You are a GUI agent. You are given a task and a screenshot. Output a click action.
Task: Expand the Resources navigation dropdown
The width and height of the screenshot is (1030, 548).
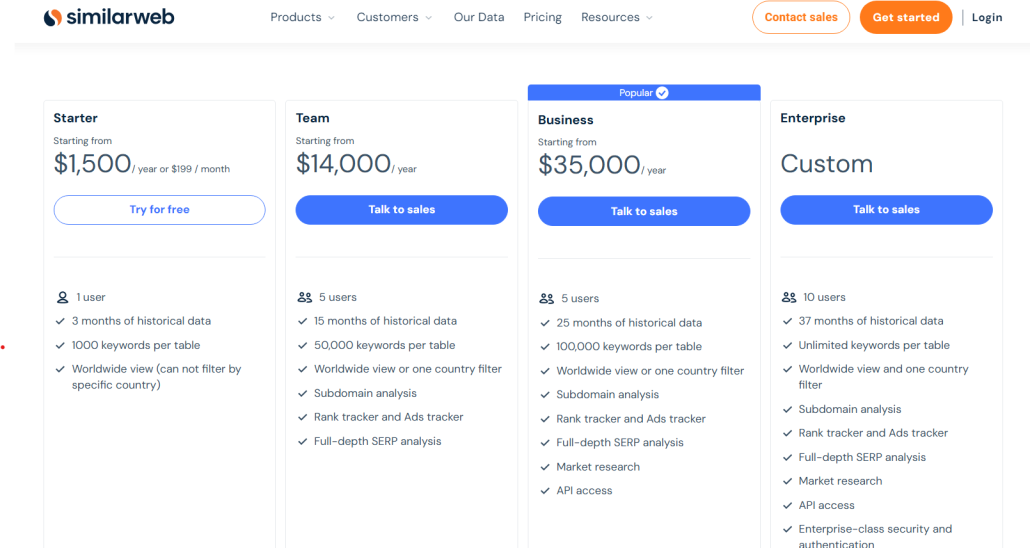[x=616, y=17]
